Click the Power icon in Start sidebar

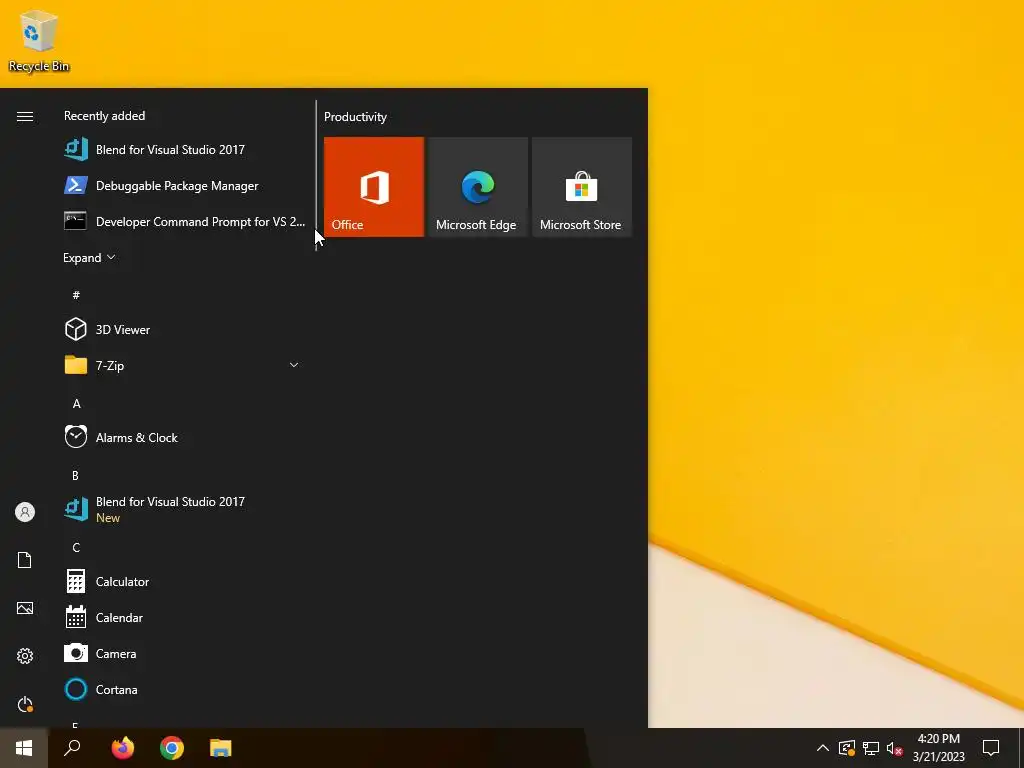25,704
